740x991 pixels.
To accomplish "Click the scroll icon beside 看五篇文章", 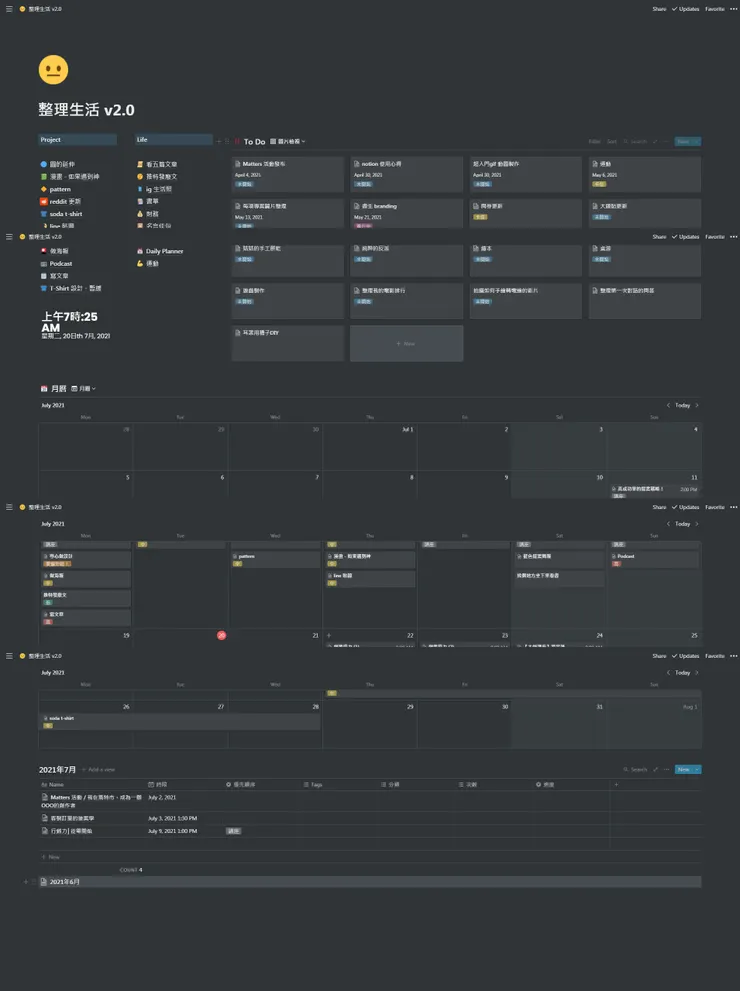I will click(140, 164).
